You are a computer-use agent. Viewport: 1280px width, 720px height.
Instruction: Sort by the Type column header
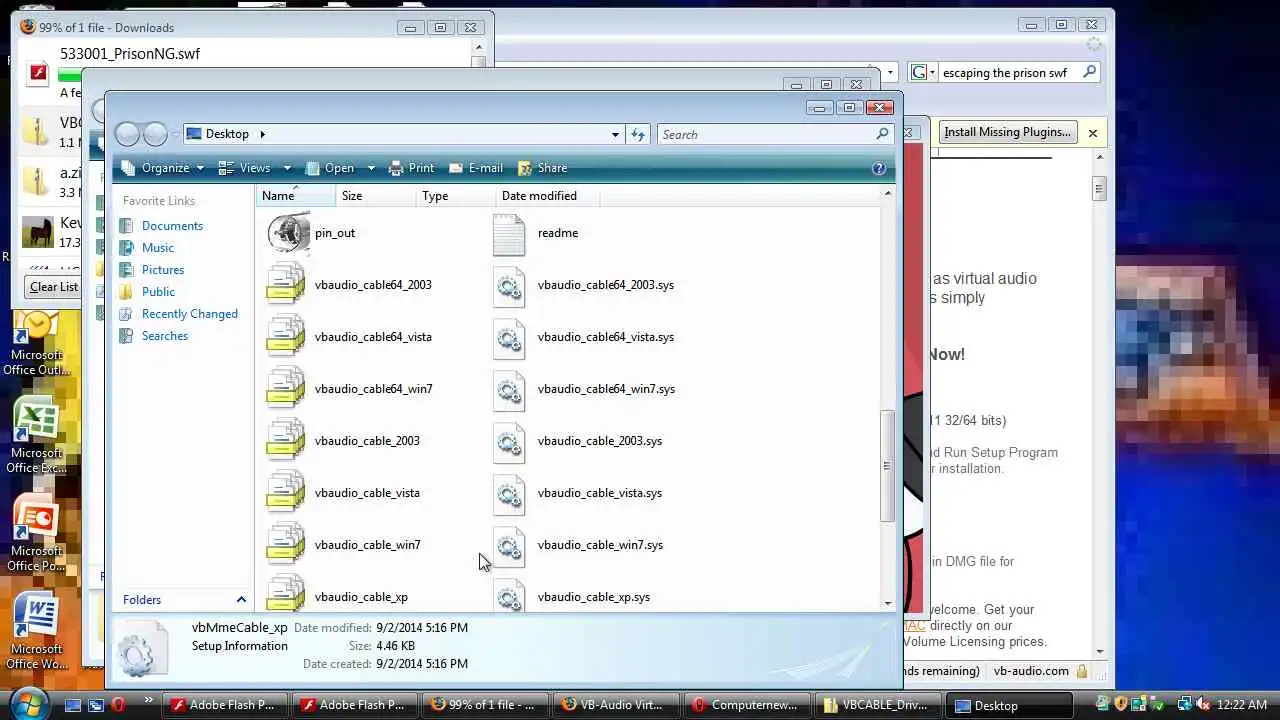456,196
